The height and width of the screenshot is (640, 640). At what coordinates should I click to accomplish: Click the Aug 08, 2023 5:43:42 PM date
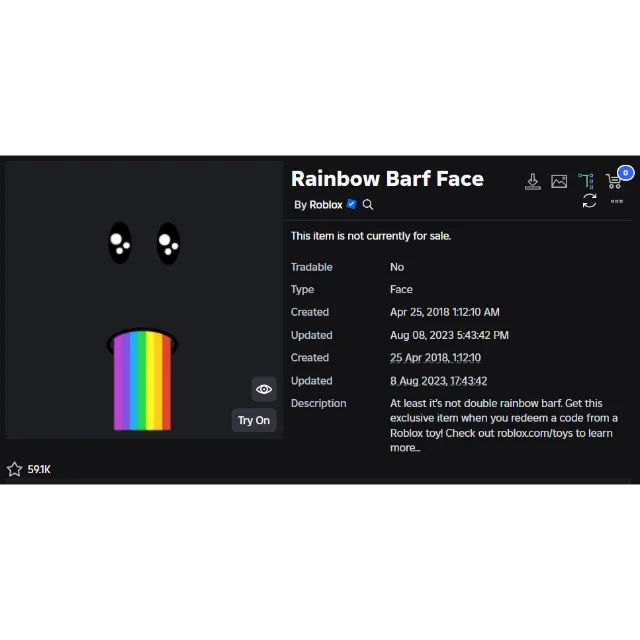point(449,335)
